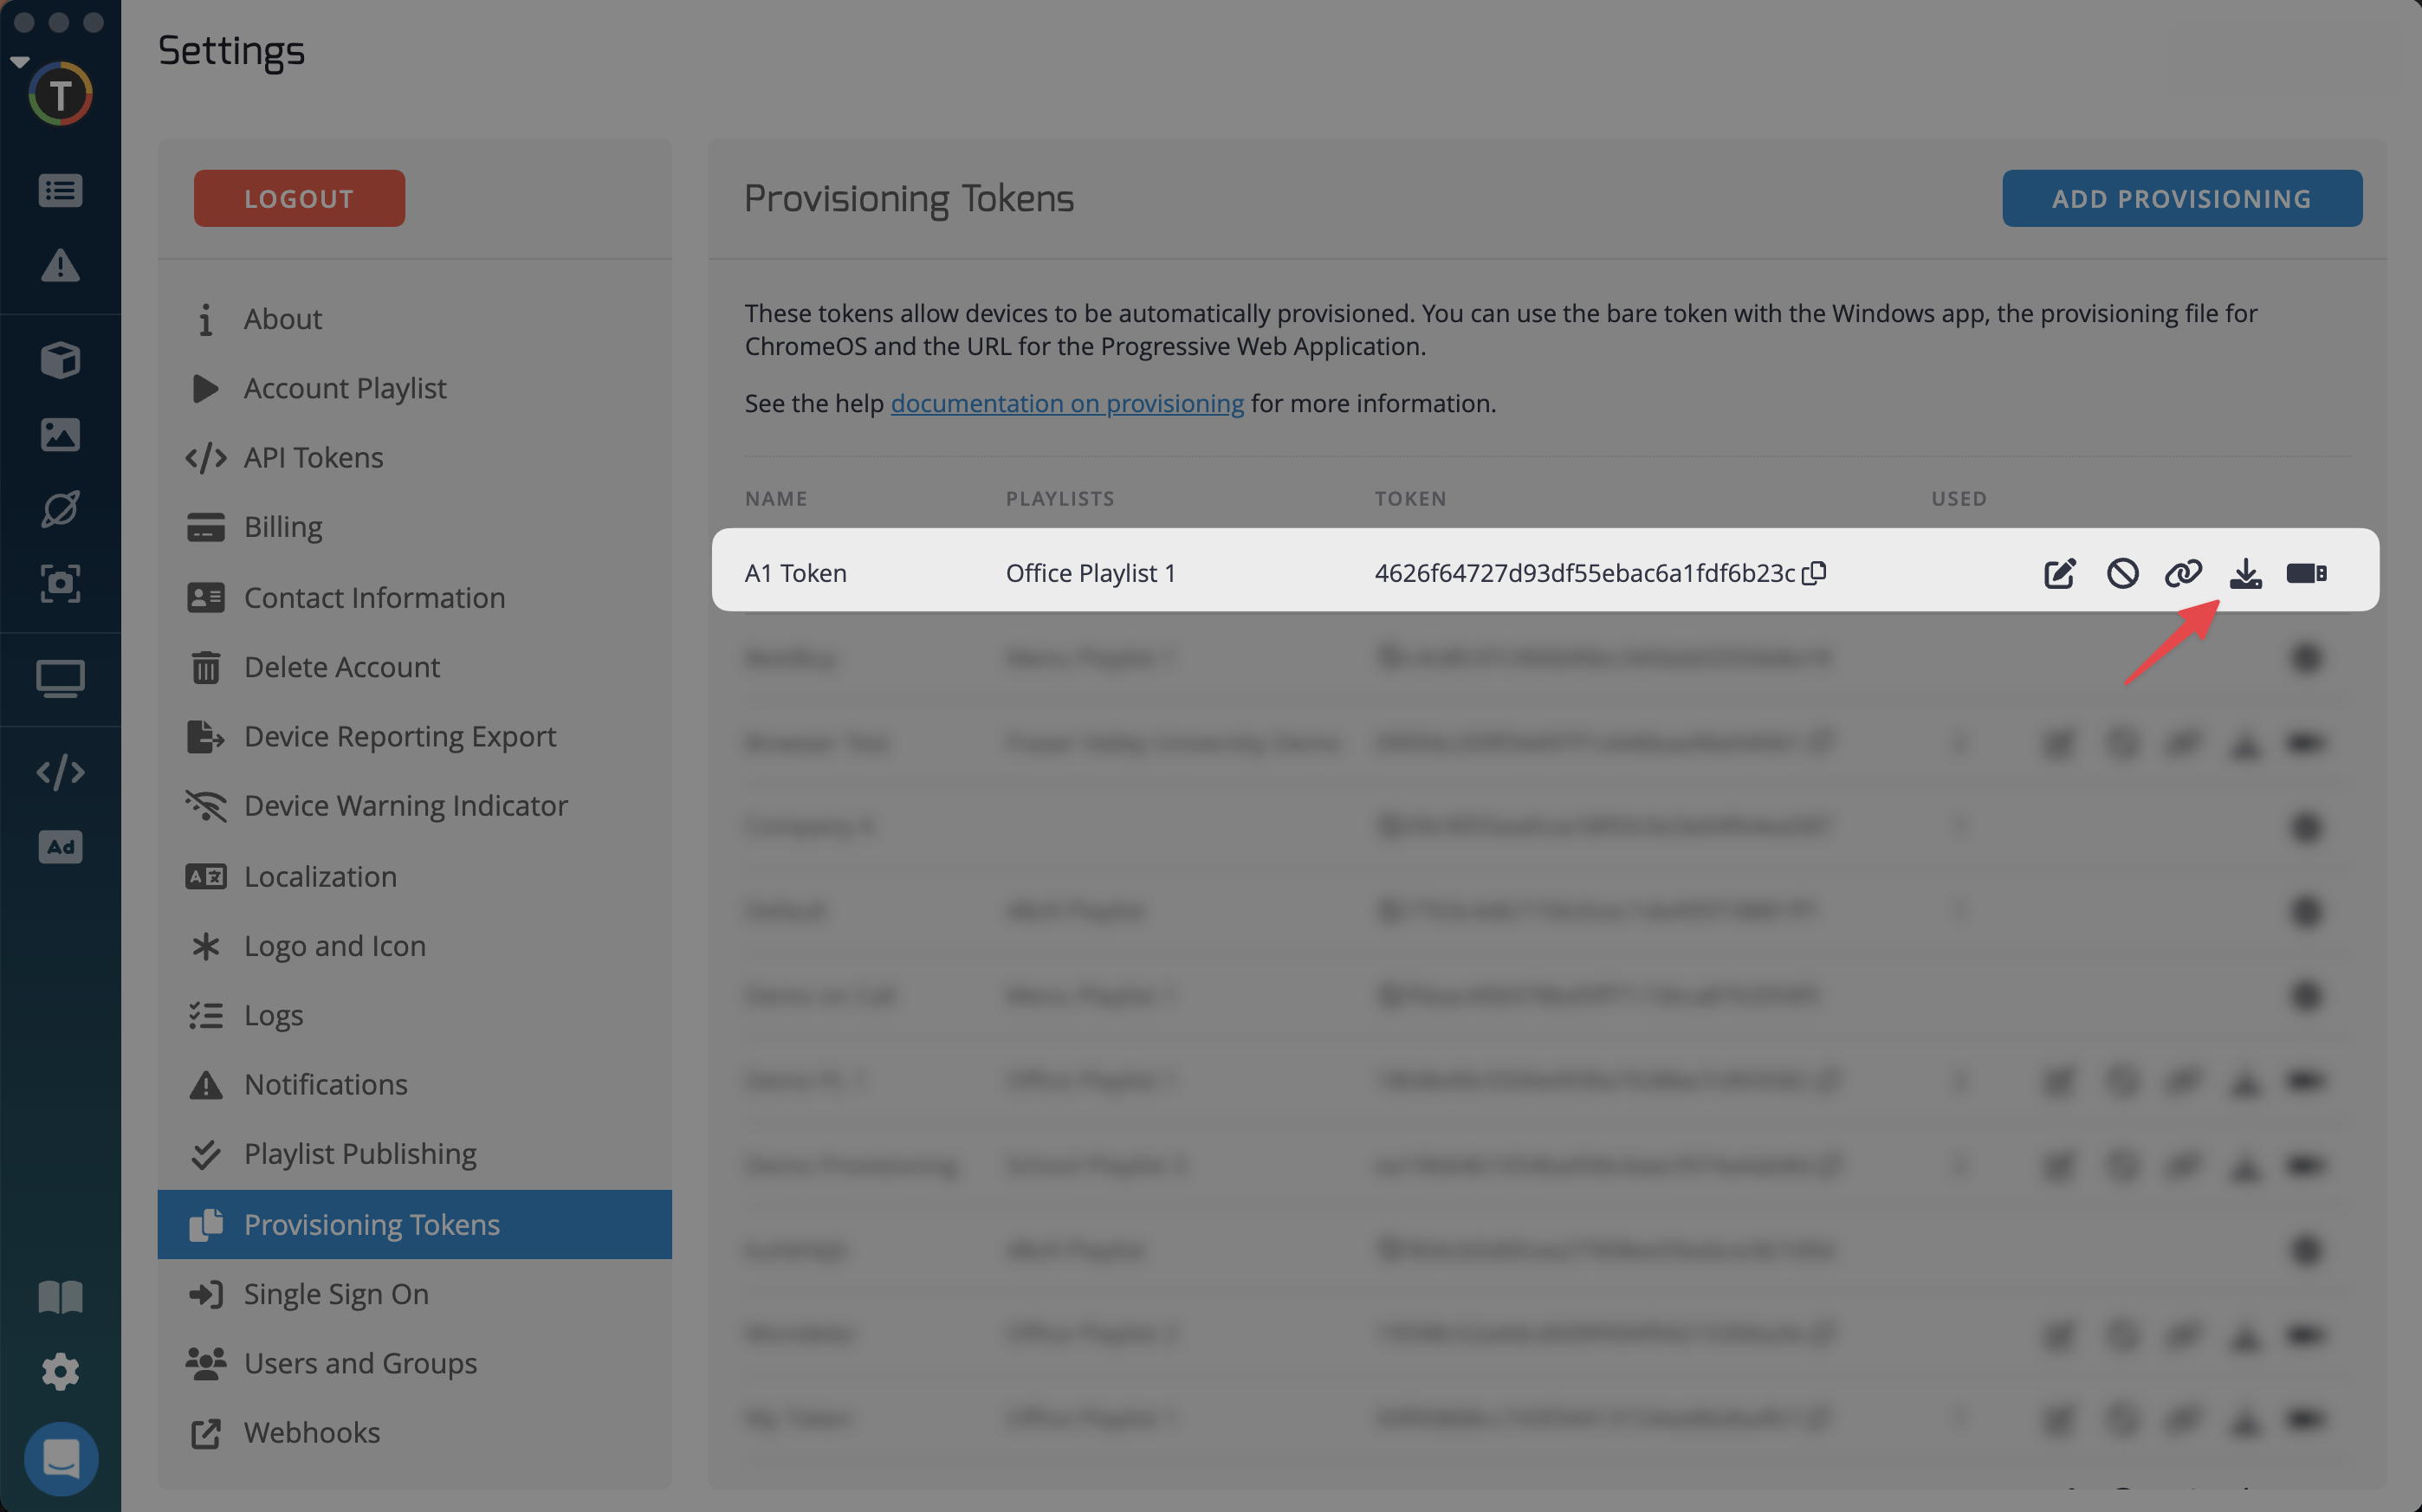Copy the A1 Token value
The width and height of the screenshot is (2422, 1512).
point(1814,573)
